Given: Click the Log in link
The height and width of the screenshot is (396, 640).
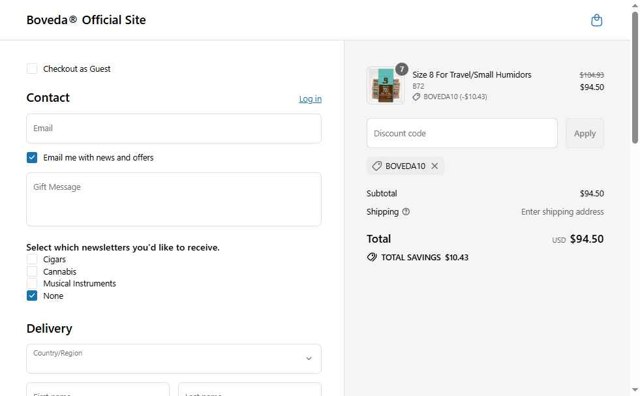Looking at the screenshot, I should pos(310,99).
